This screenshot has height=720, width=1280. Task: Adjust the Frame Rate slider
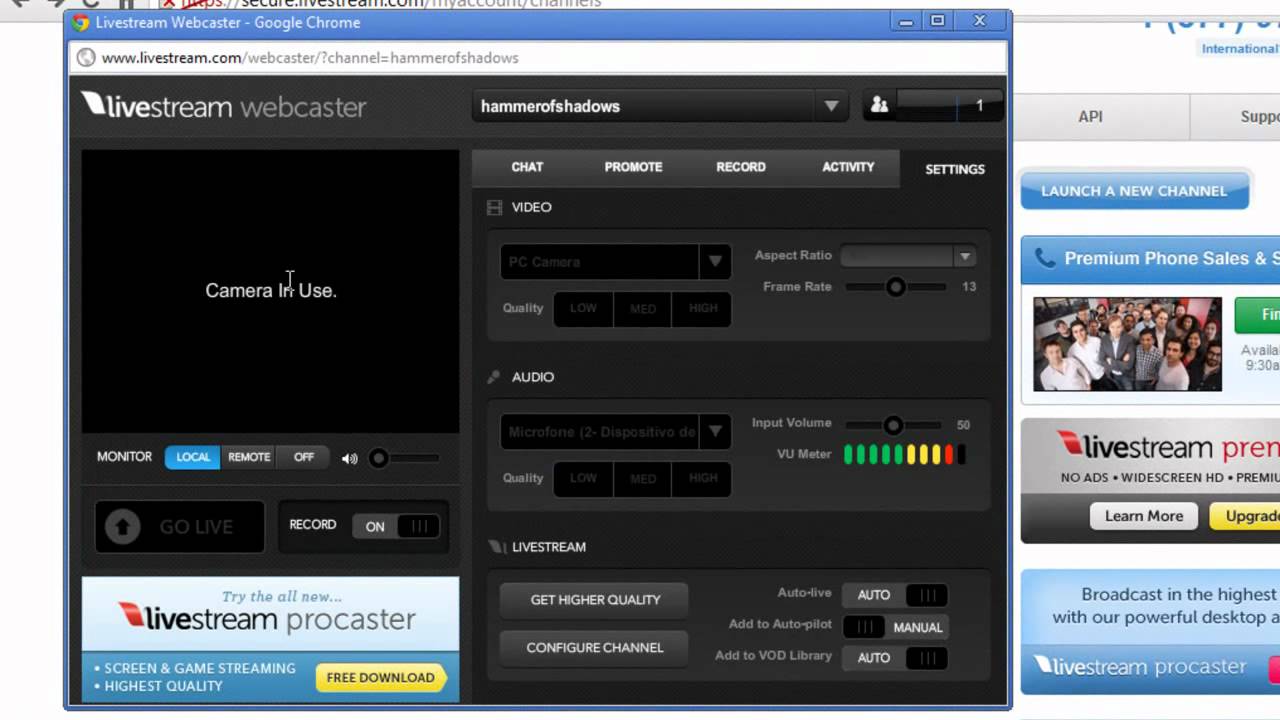[x=896, y=287]
